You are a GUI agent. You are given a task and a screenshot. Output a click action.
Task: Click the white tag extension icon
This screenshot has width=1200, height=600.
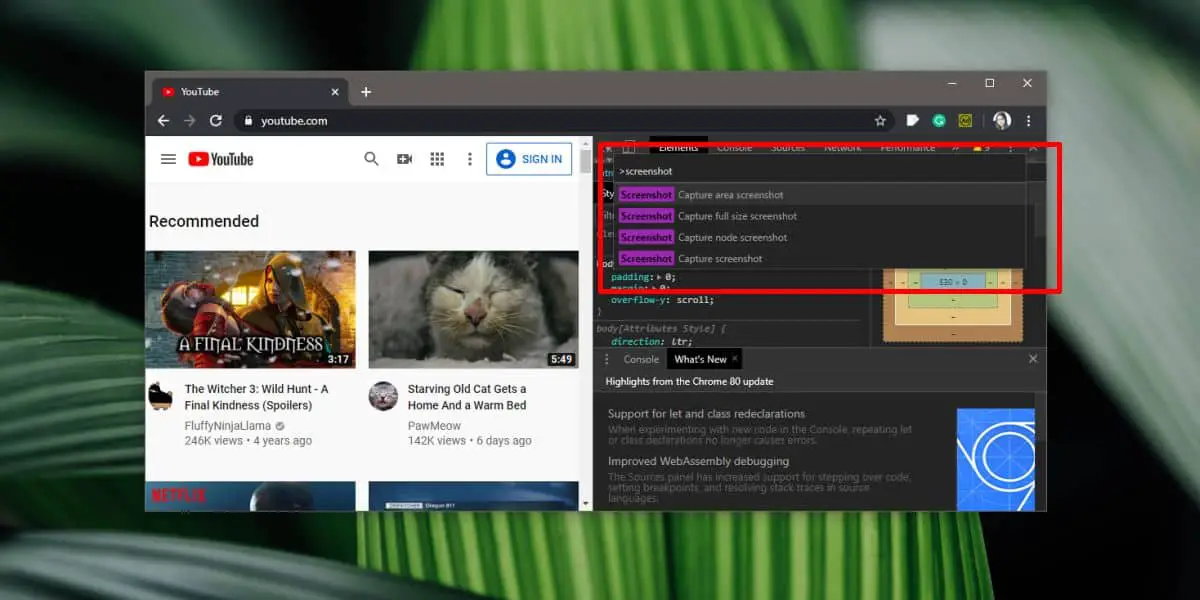913,120
